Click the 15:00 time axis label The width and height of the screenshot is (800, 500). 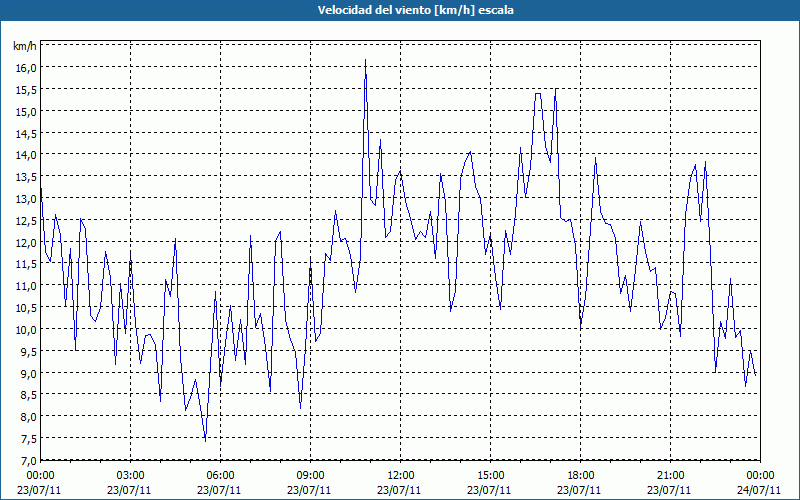[x=490, y=476]
